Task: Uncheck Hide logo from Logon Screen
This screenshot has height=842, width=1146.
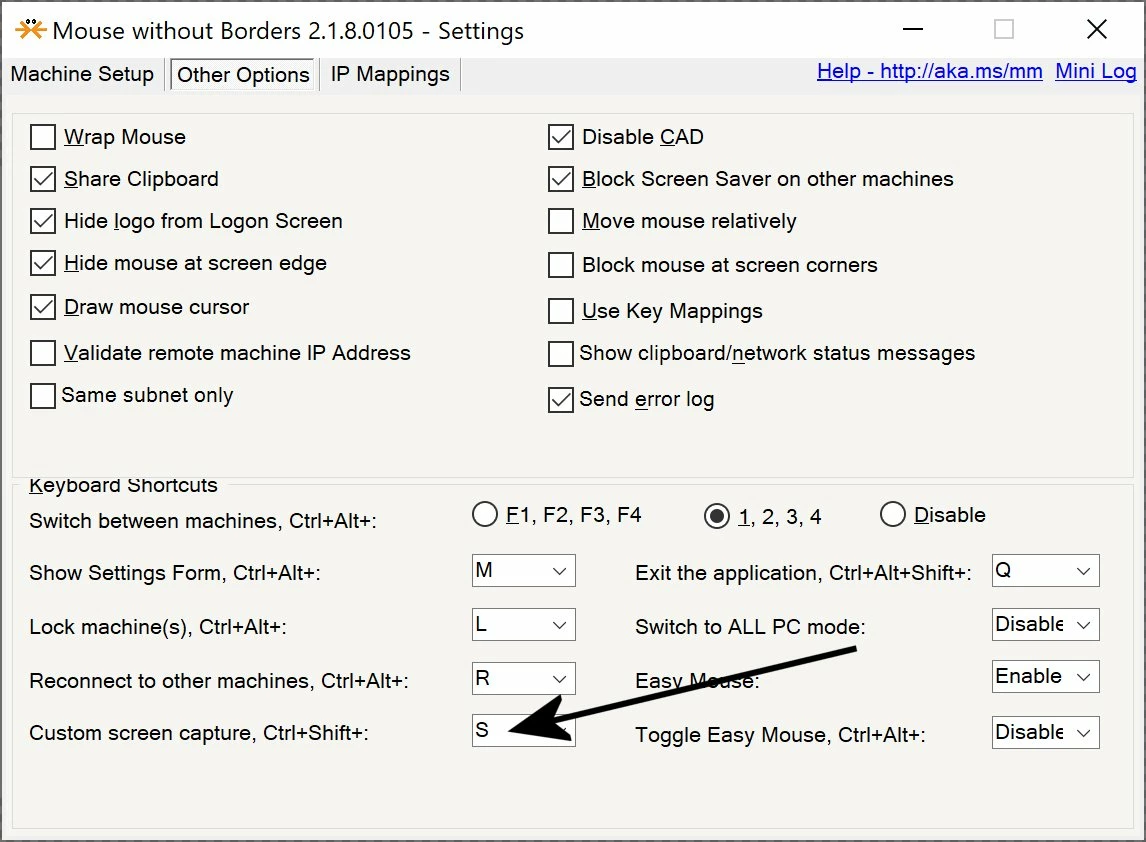Action: click(43, 221)
